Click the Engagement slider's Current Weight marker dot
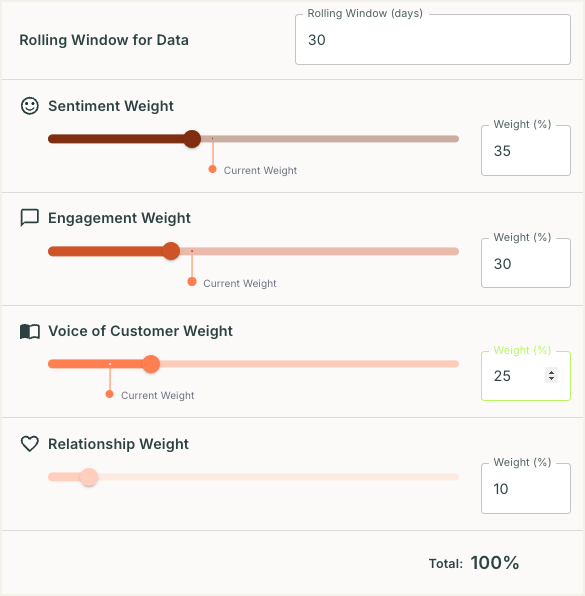Image resolution: width=585 pixels, height=596 pixels. [192, 282]
